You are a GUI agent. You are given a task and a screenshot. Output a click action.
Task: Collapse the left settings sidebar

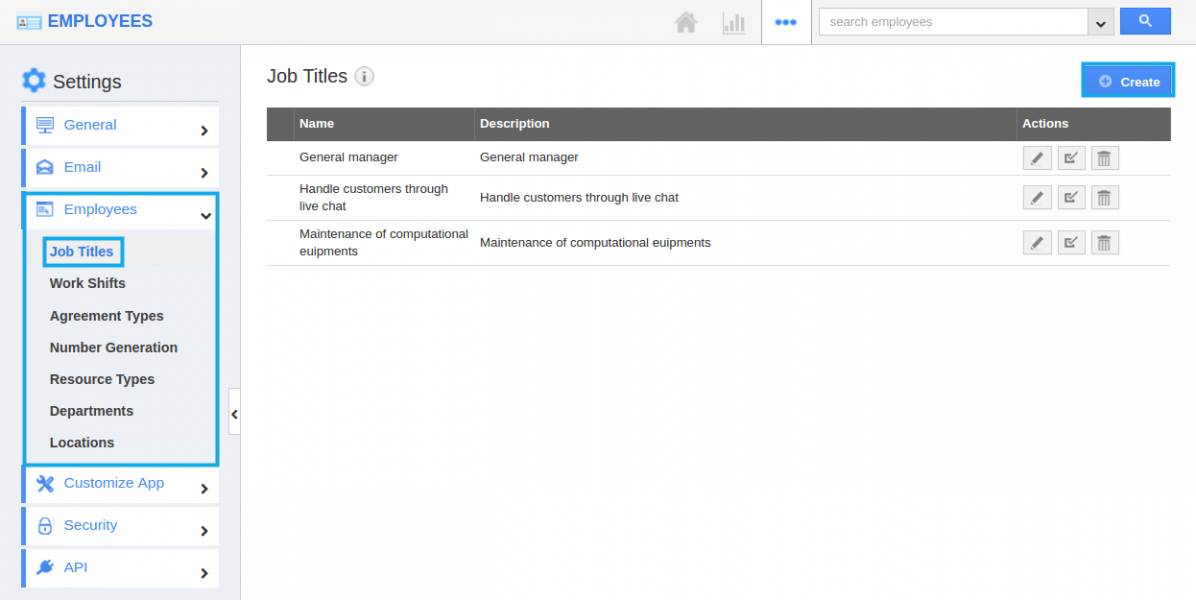234,412
